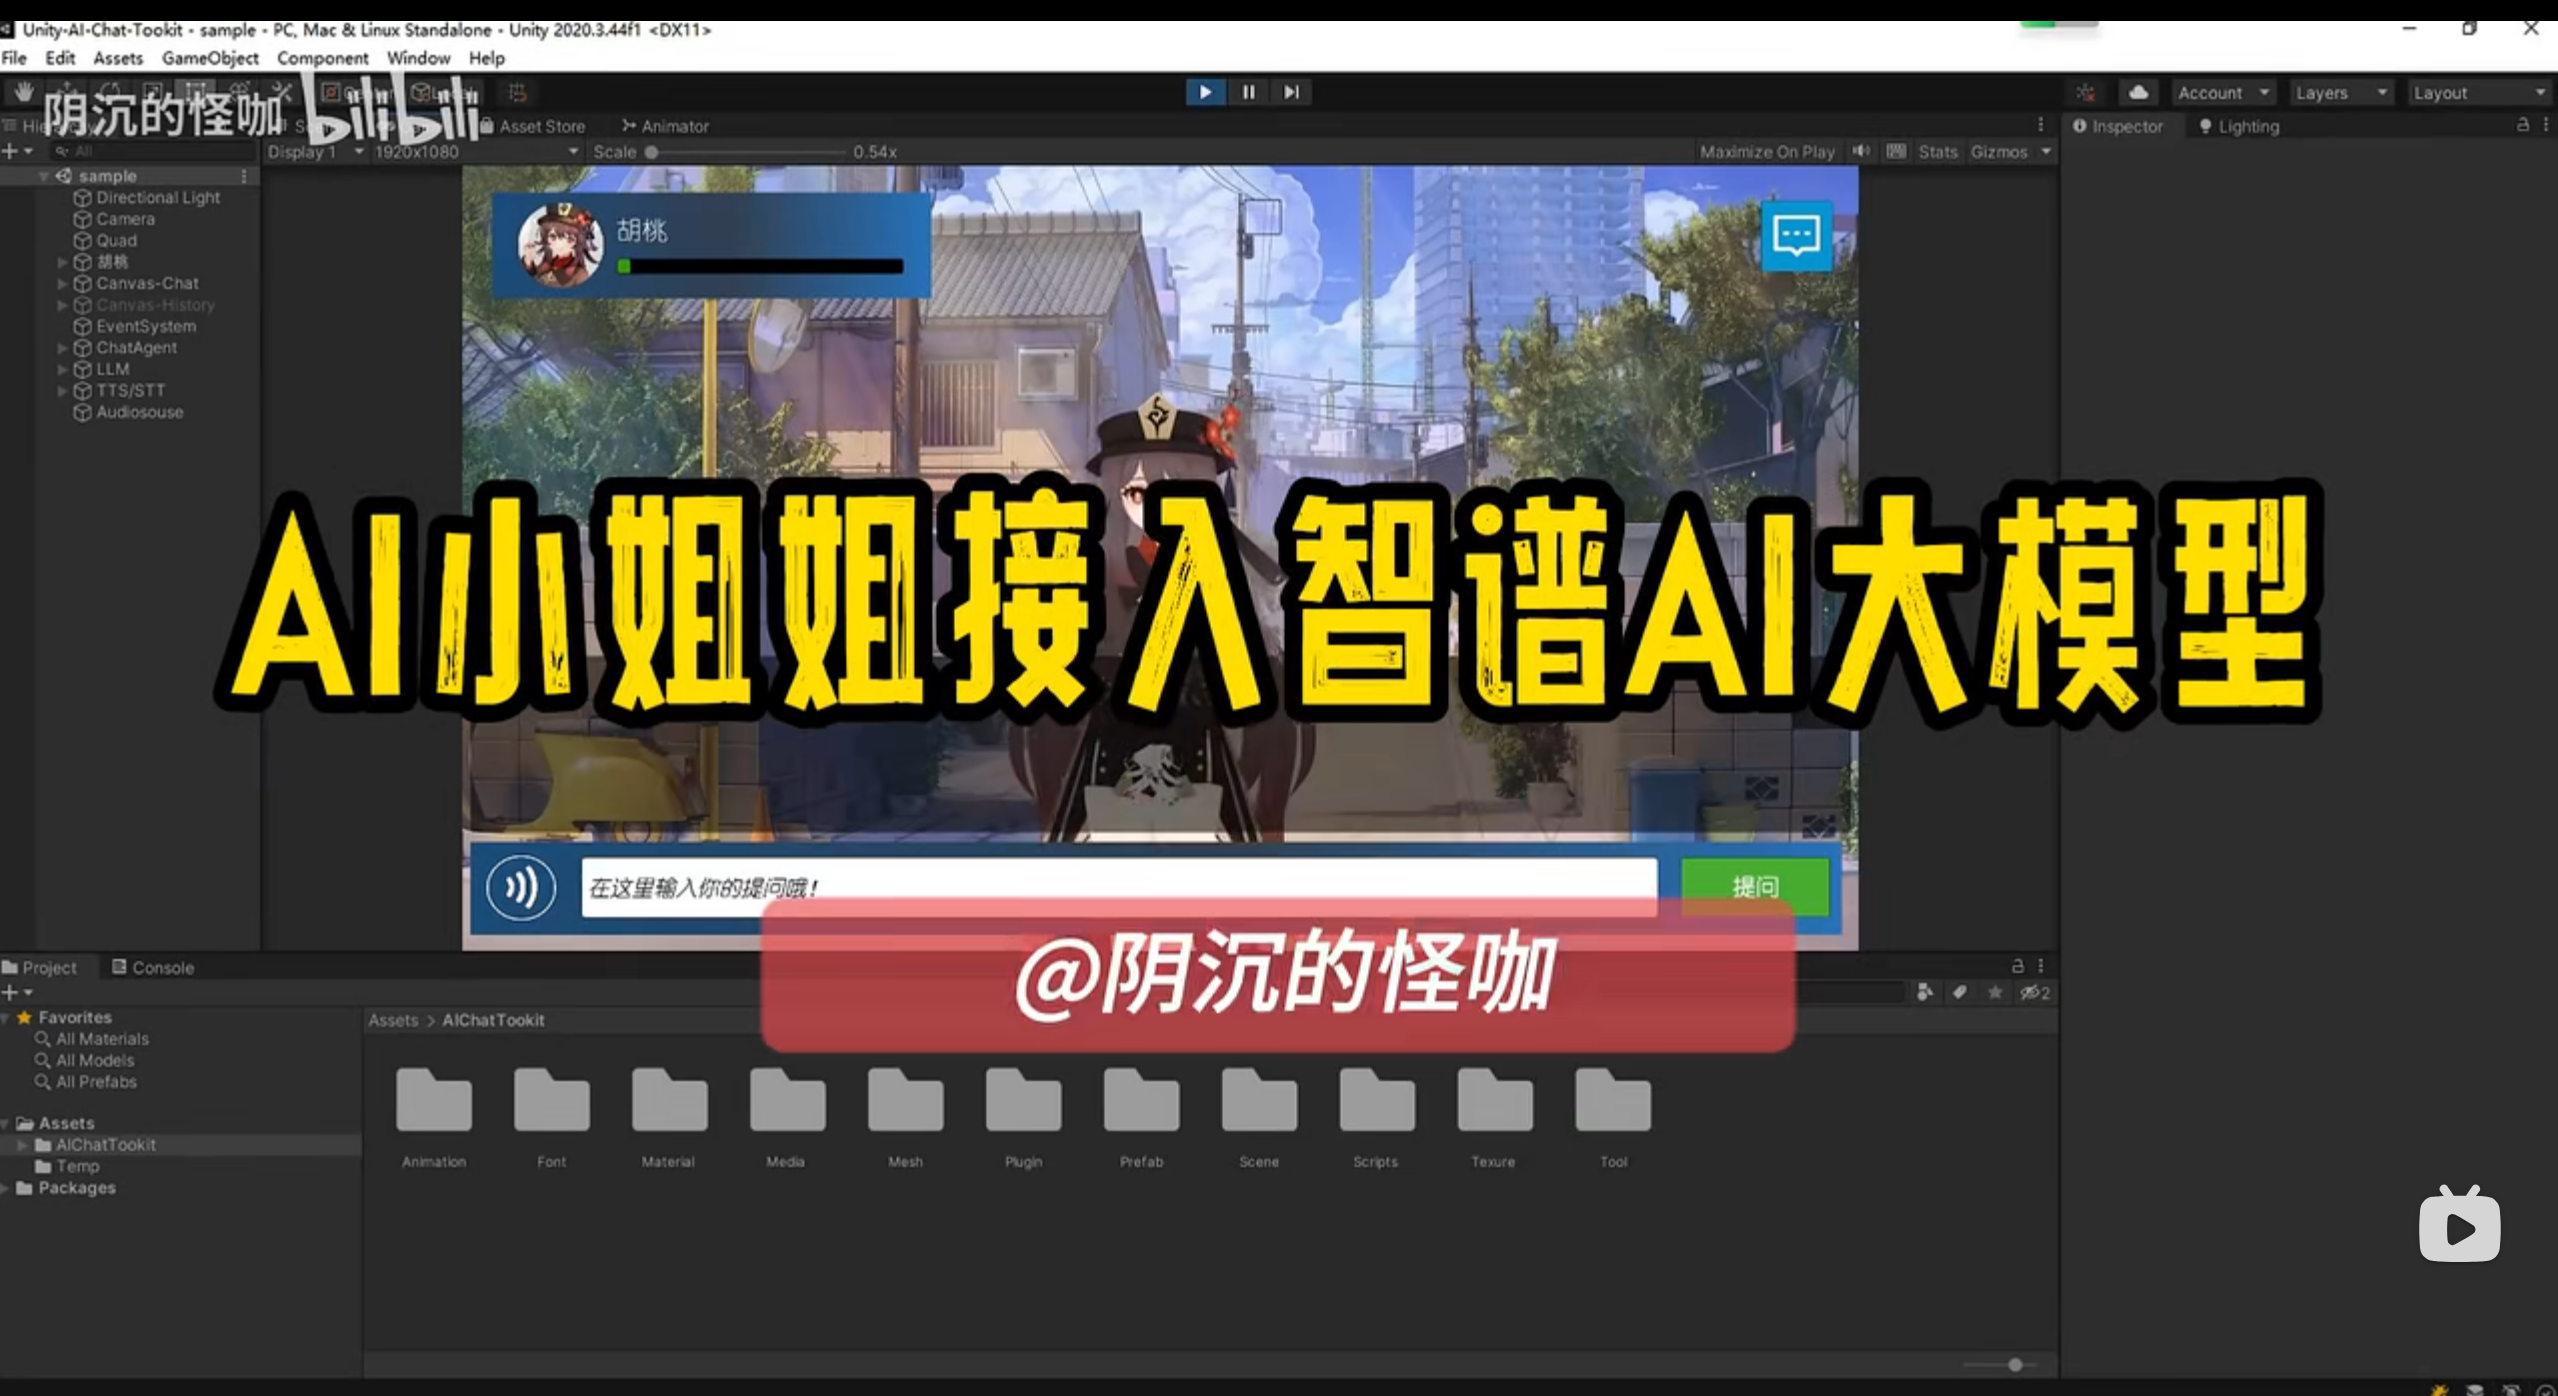Viewport: 2558px width, 1396px height.
Task: Open the Game view panel options menu
Action: [x=2040, y=125]
